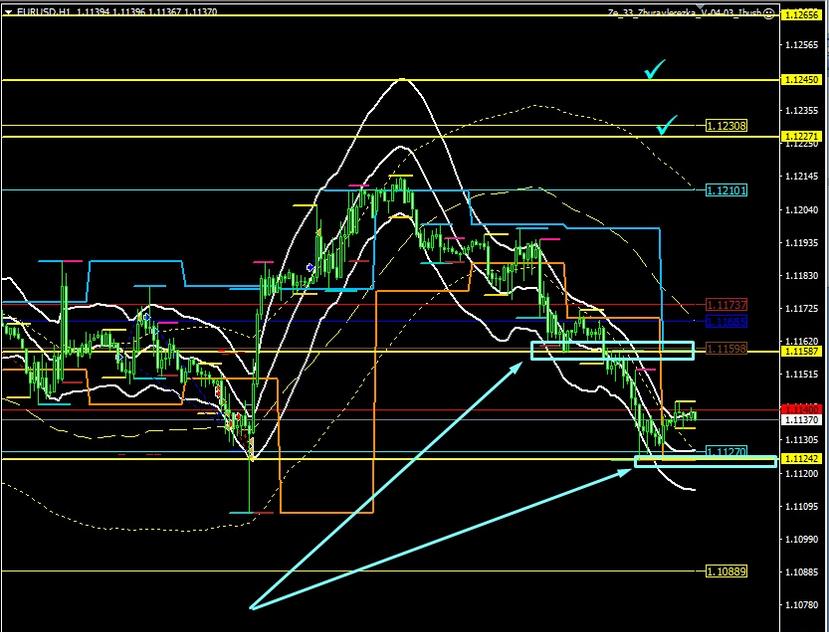Image resolution: width=829 pixels, height=632 pixels.
Task: Click the white 1.11370 current price label
Action: coord(801,419)
